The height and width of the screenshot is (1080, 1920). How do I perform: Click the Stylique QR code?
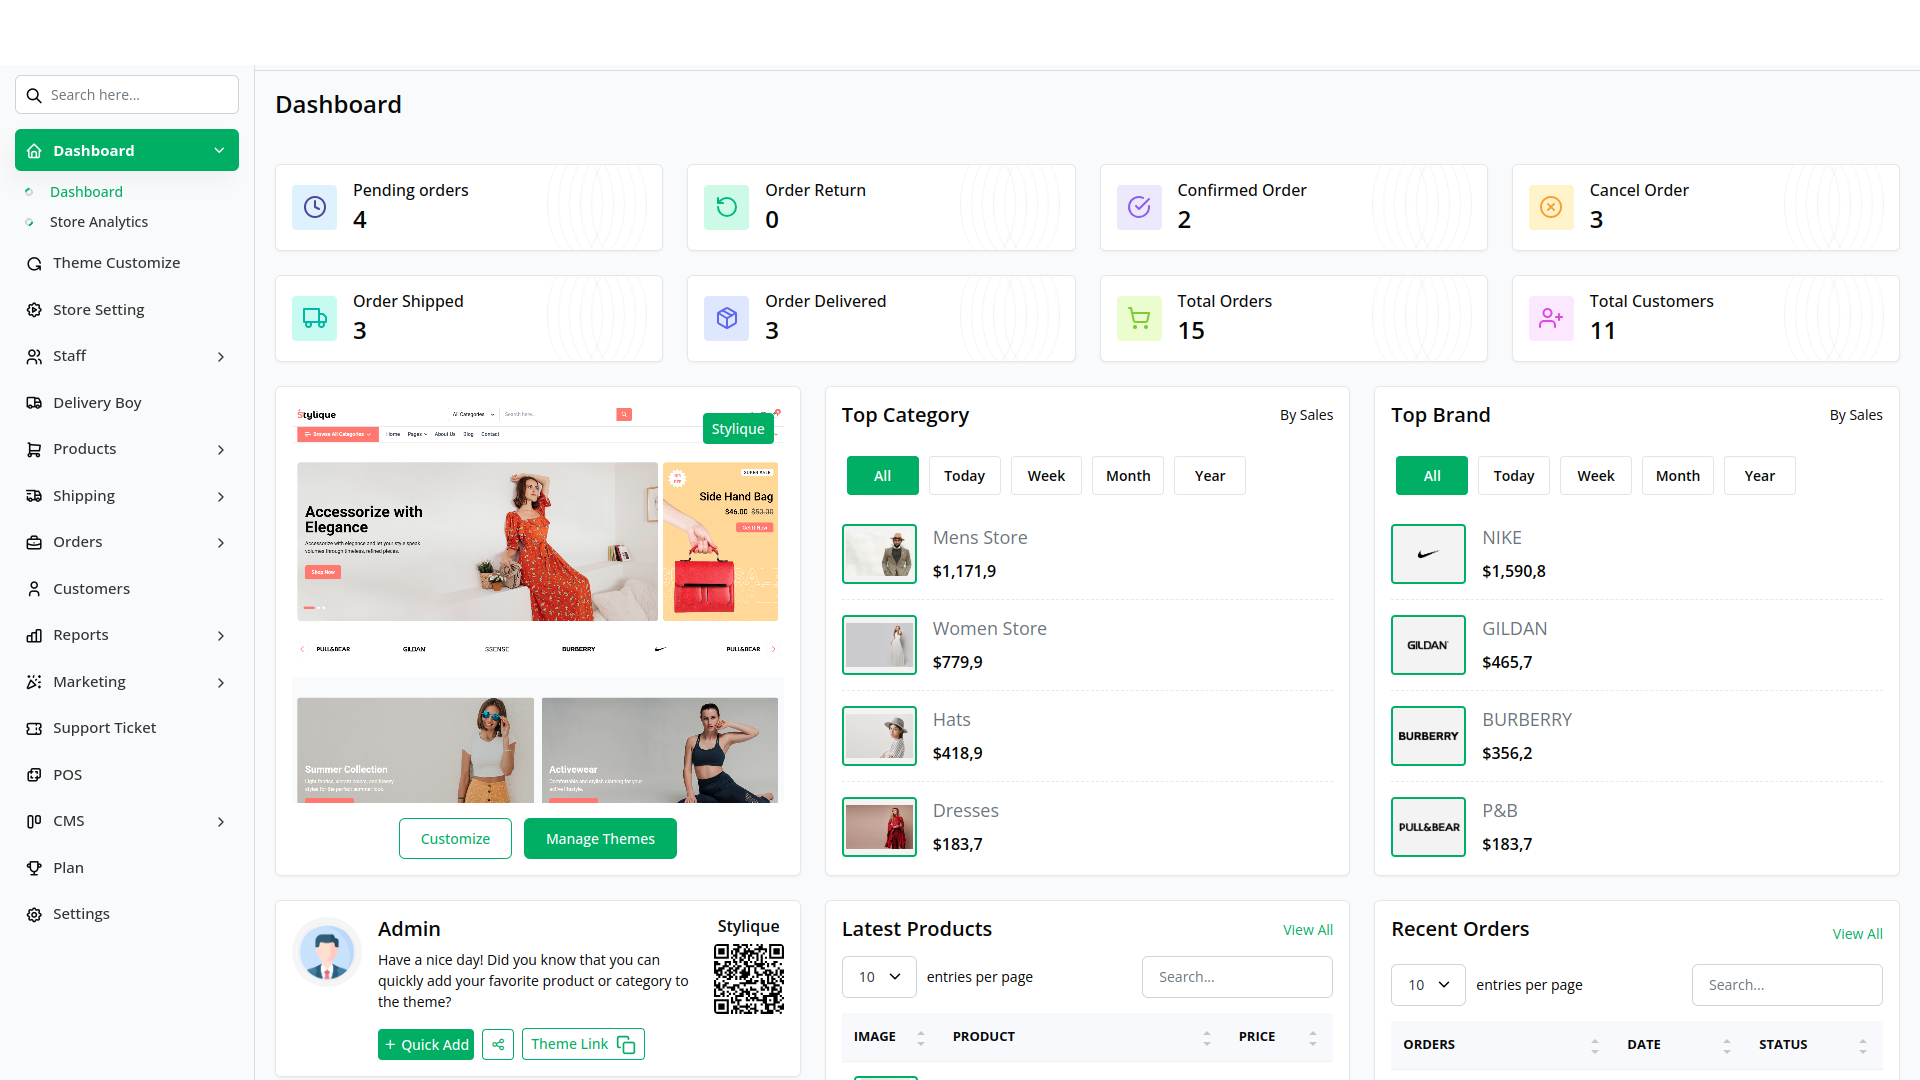coord(748,979)
